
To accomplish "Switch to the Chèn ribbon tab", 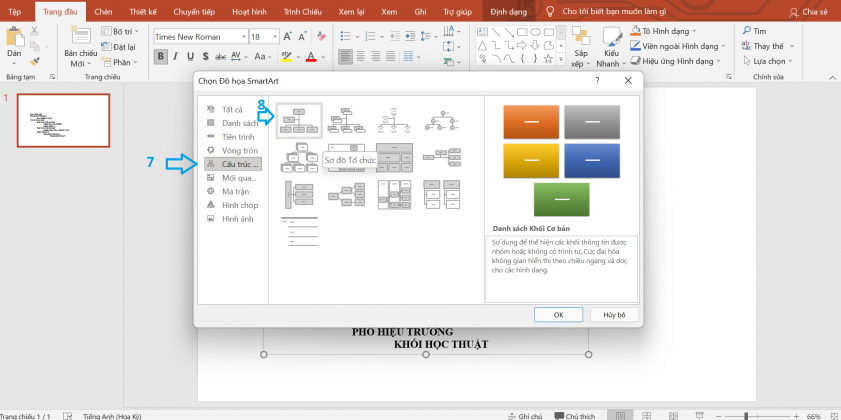I will [x=102, y=11].
